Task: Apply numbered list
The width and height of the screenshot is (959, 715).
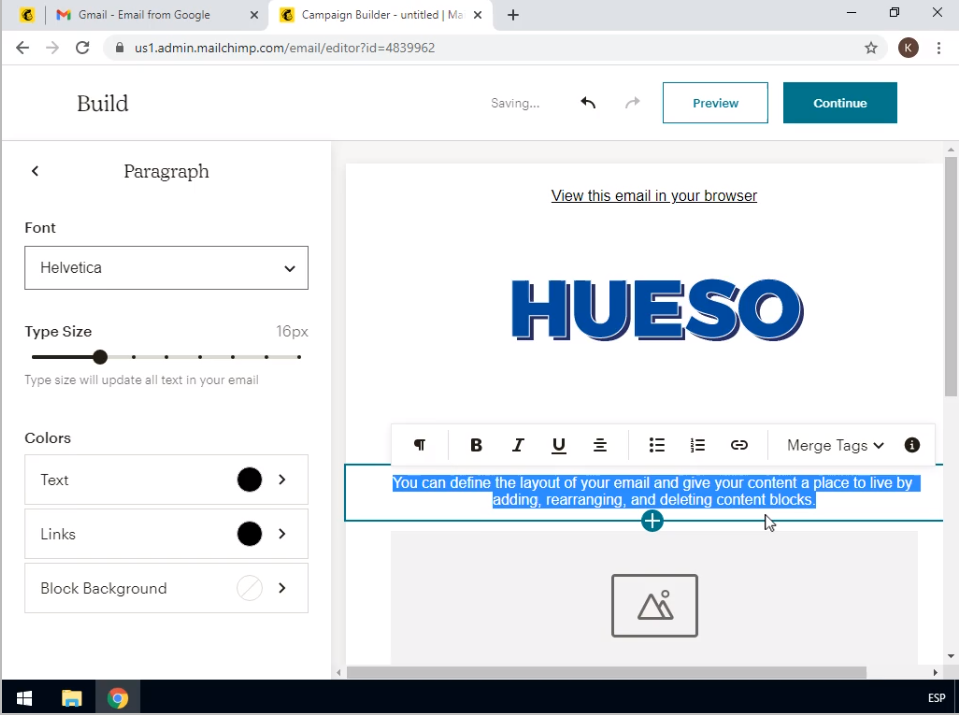Action: tap(698, 445)
